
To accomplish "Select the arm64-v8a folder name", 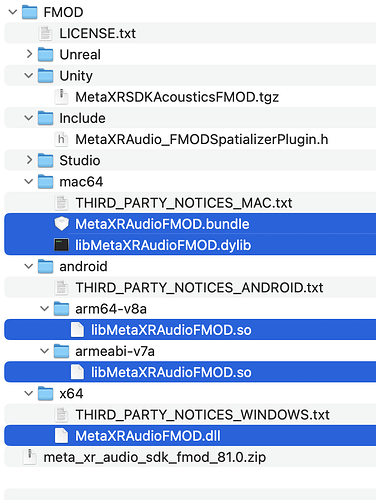I will point(111,309).
